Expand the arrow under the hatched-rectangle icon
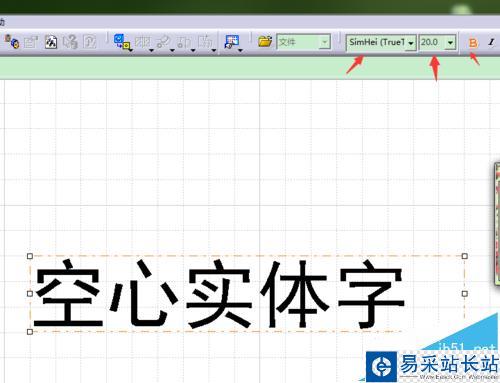Screen dimensions: 500x383 point(151,50)
